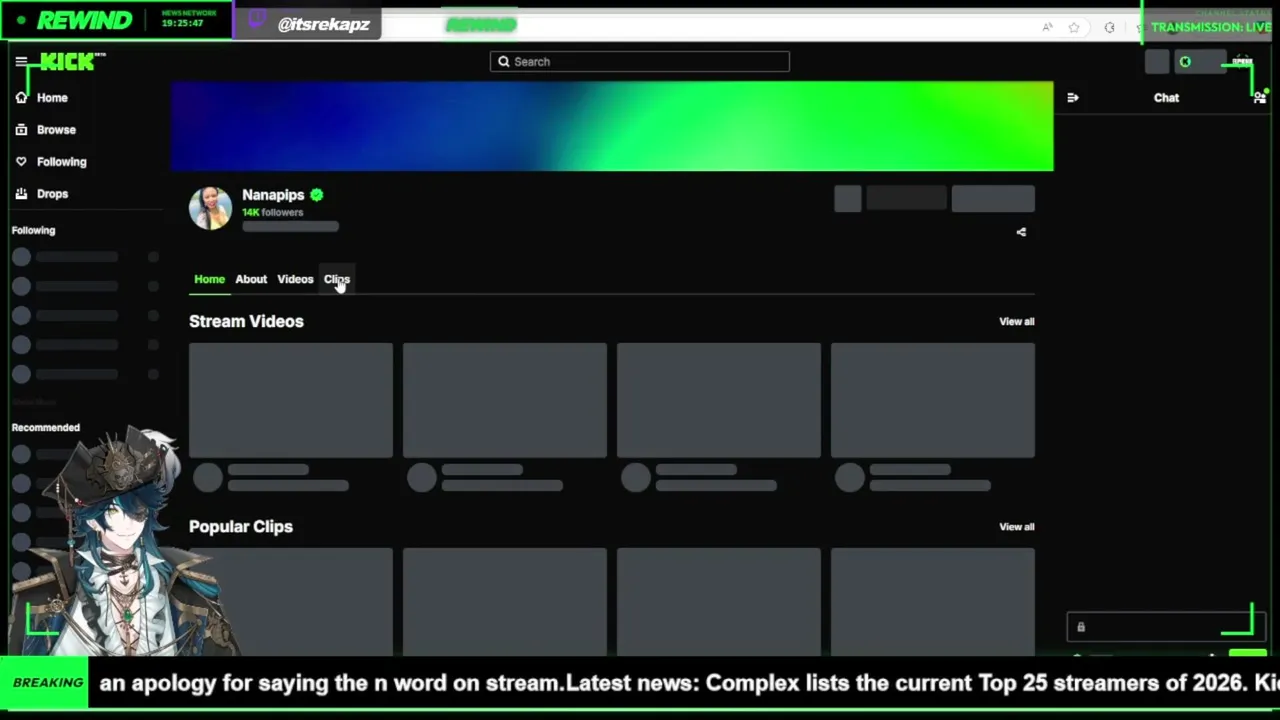Click the browser extensions icon
This screenshot has height=720, width=1280.
click(x=1109, y=28)
